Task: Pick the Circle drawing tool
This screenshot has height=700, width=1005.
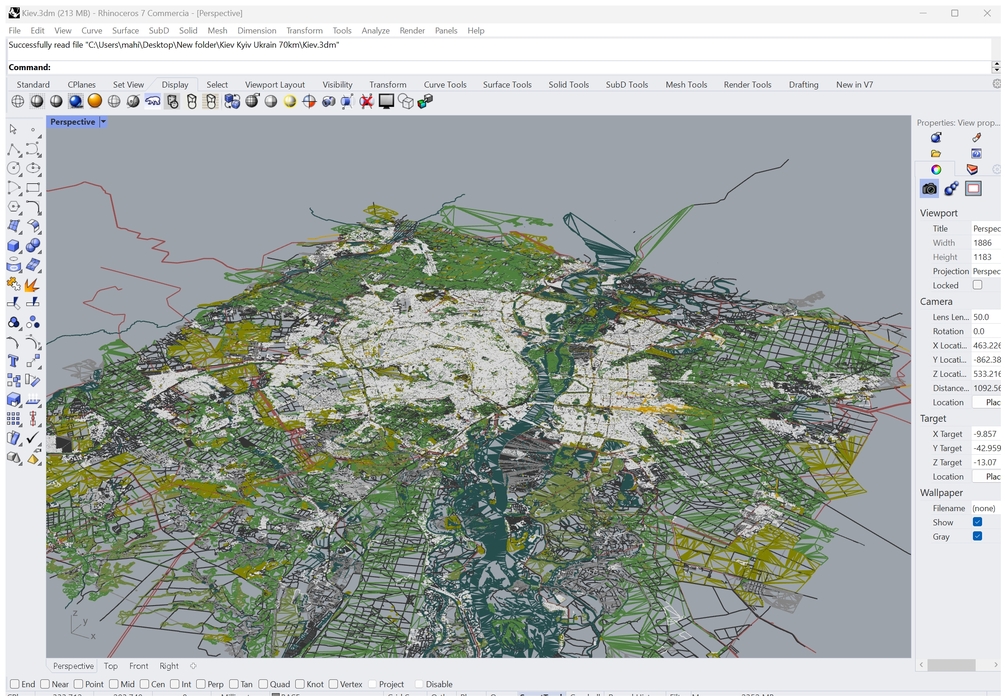Action: tap(14, 169)
